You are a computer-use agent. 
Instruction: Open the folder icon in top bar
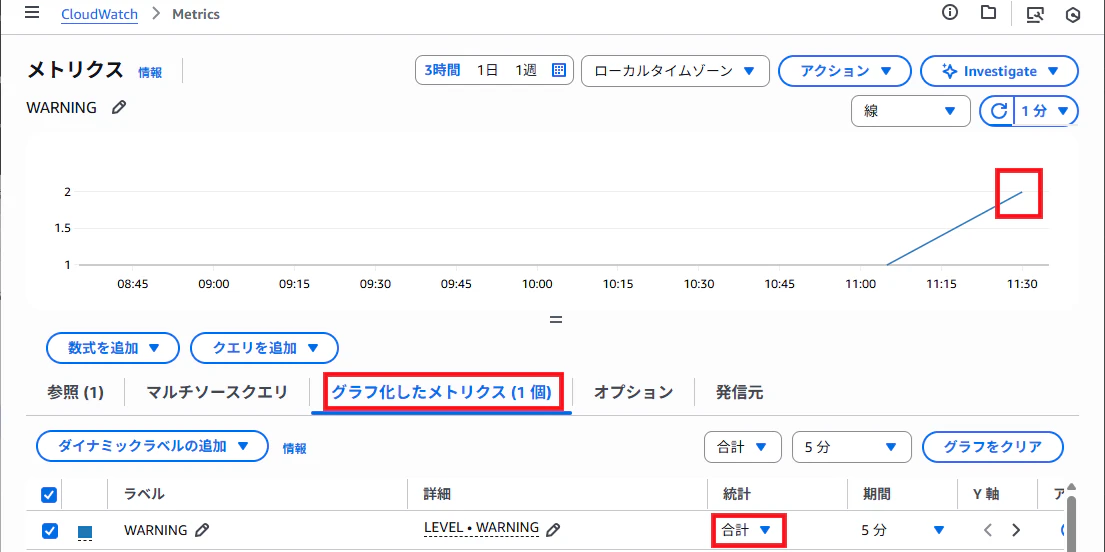(989, 13)
